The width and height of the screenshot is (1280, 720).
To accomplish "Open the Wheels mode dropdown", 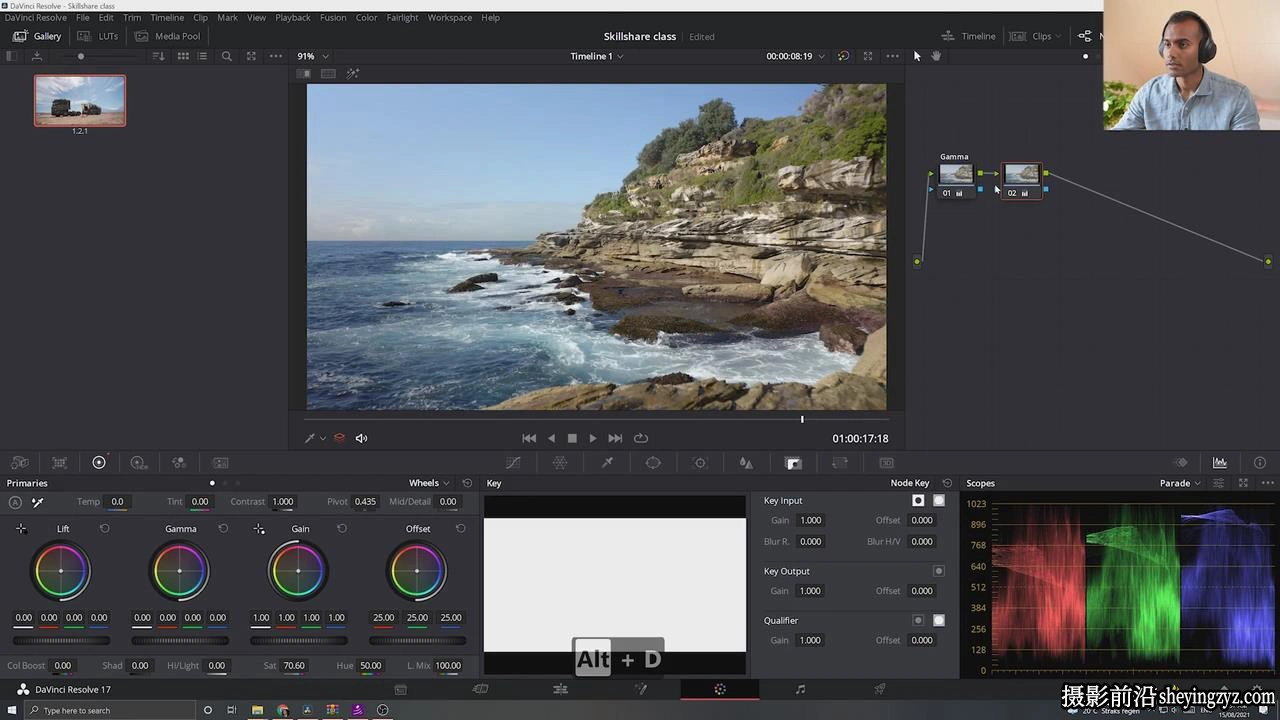I will pos(429,483).
